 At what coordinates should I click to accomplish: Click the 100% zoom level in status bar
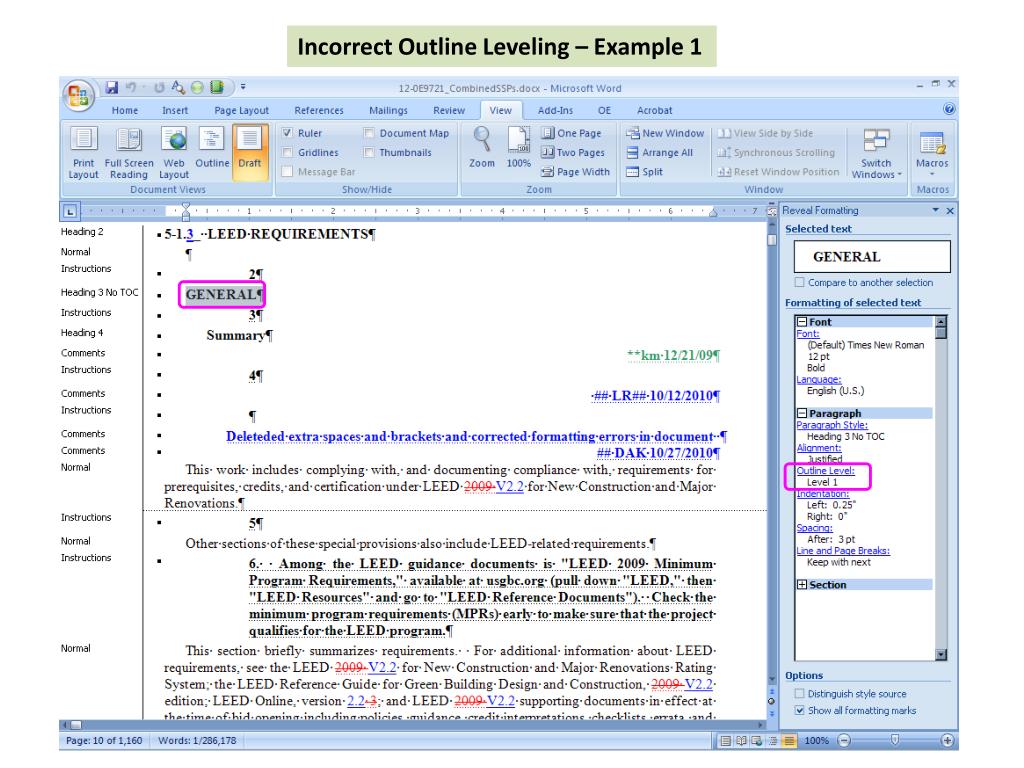click(816, 741)
